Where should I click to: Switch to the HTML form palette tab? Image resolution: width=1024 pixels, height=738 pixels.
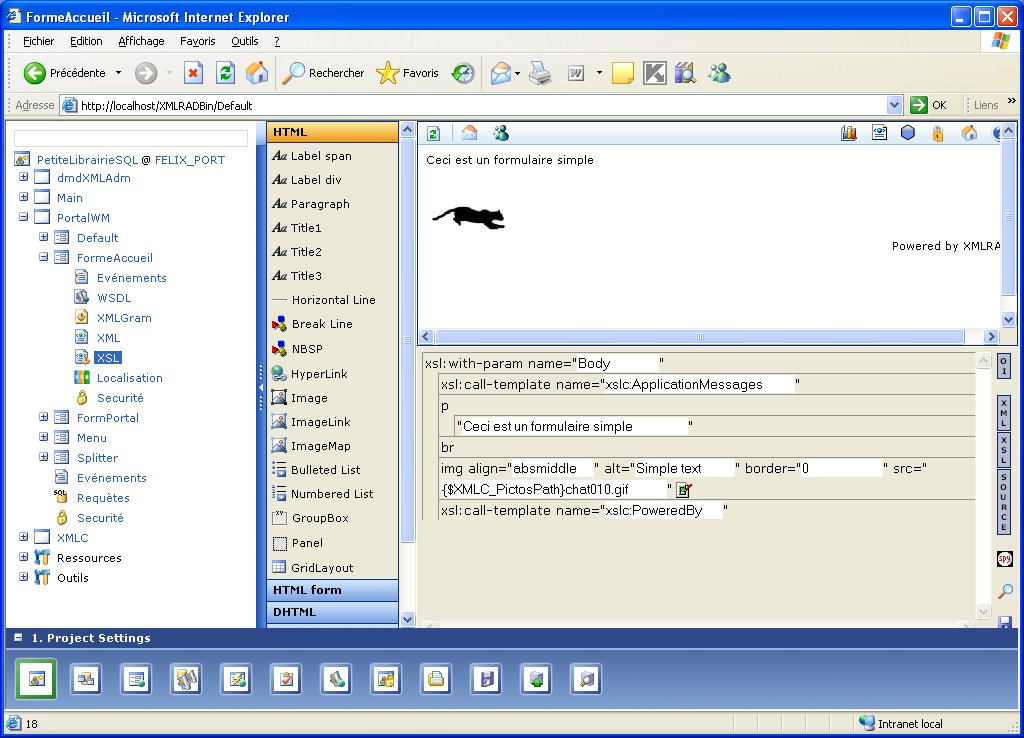click(x=331, y=590)
